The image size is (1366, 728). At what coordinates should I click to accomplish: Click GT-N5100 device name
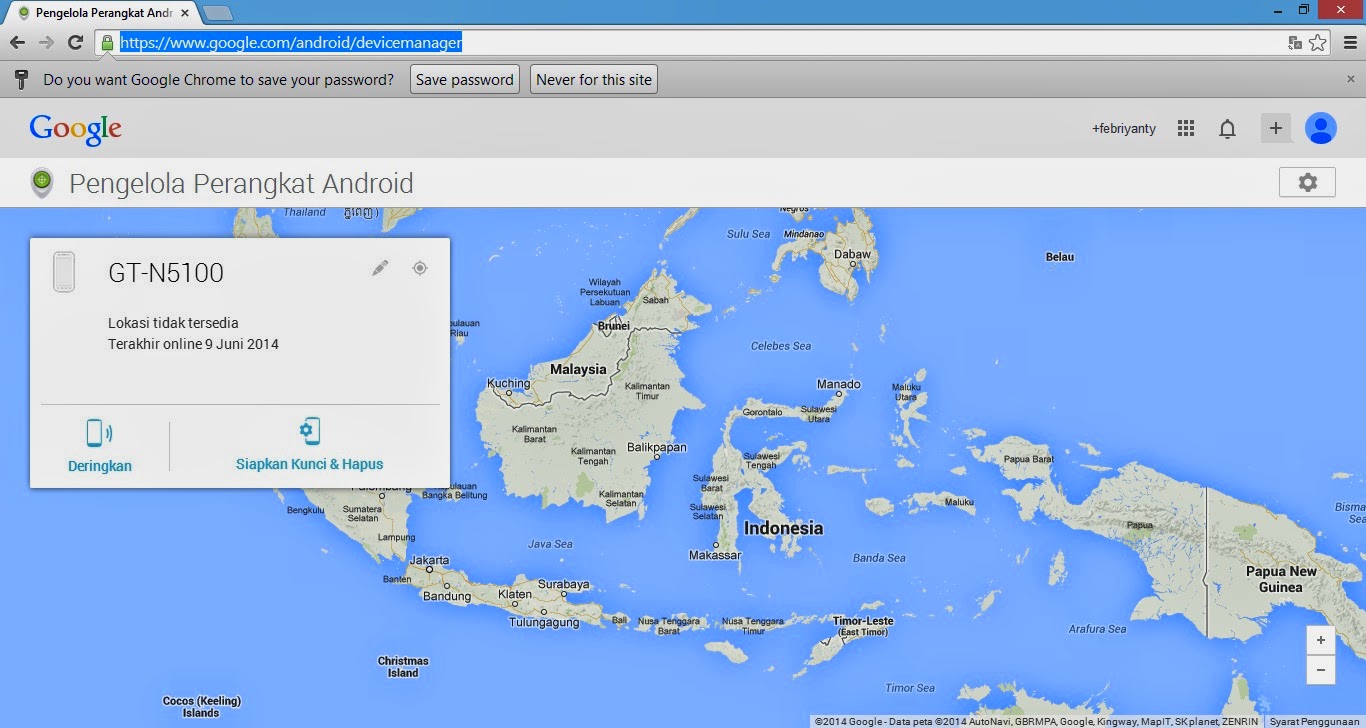[x=166, y=272]
